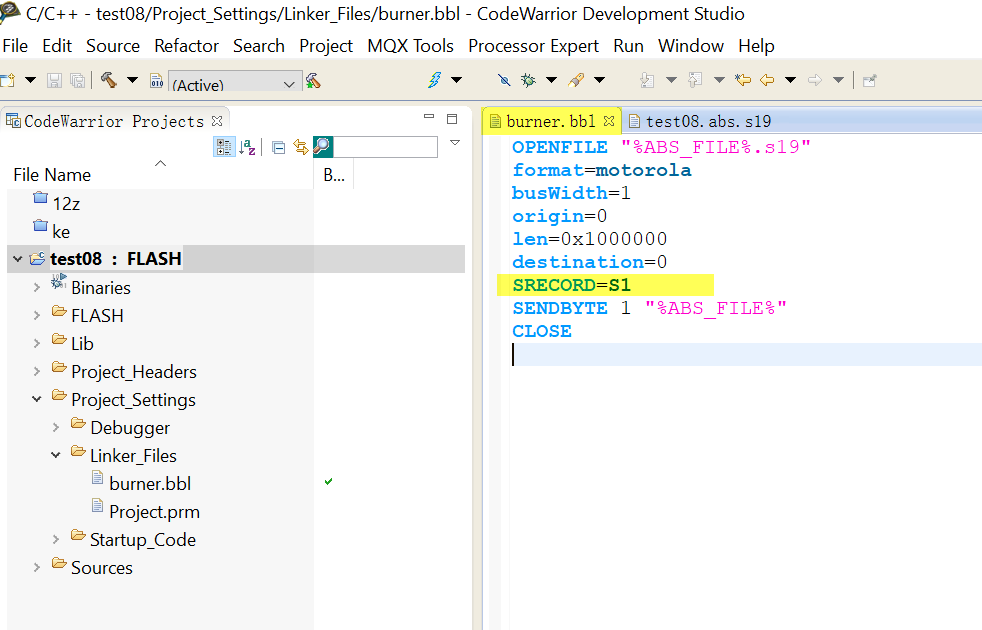Open the Search flashlight dropdown arrow
982x630 pixels.
point(599,80)
